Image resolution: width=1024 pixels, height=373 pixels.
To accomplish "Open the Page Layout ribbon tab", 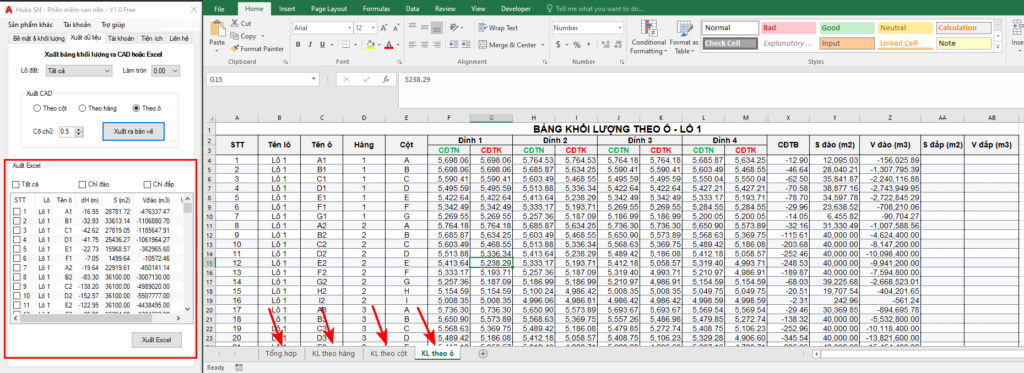I will coord(329,9).
